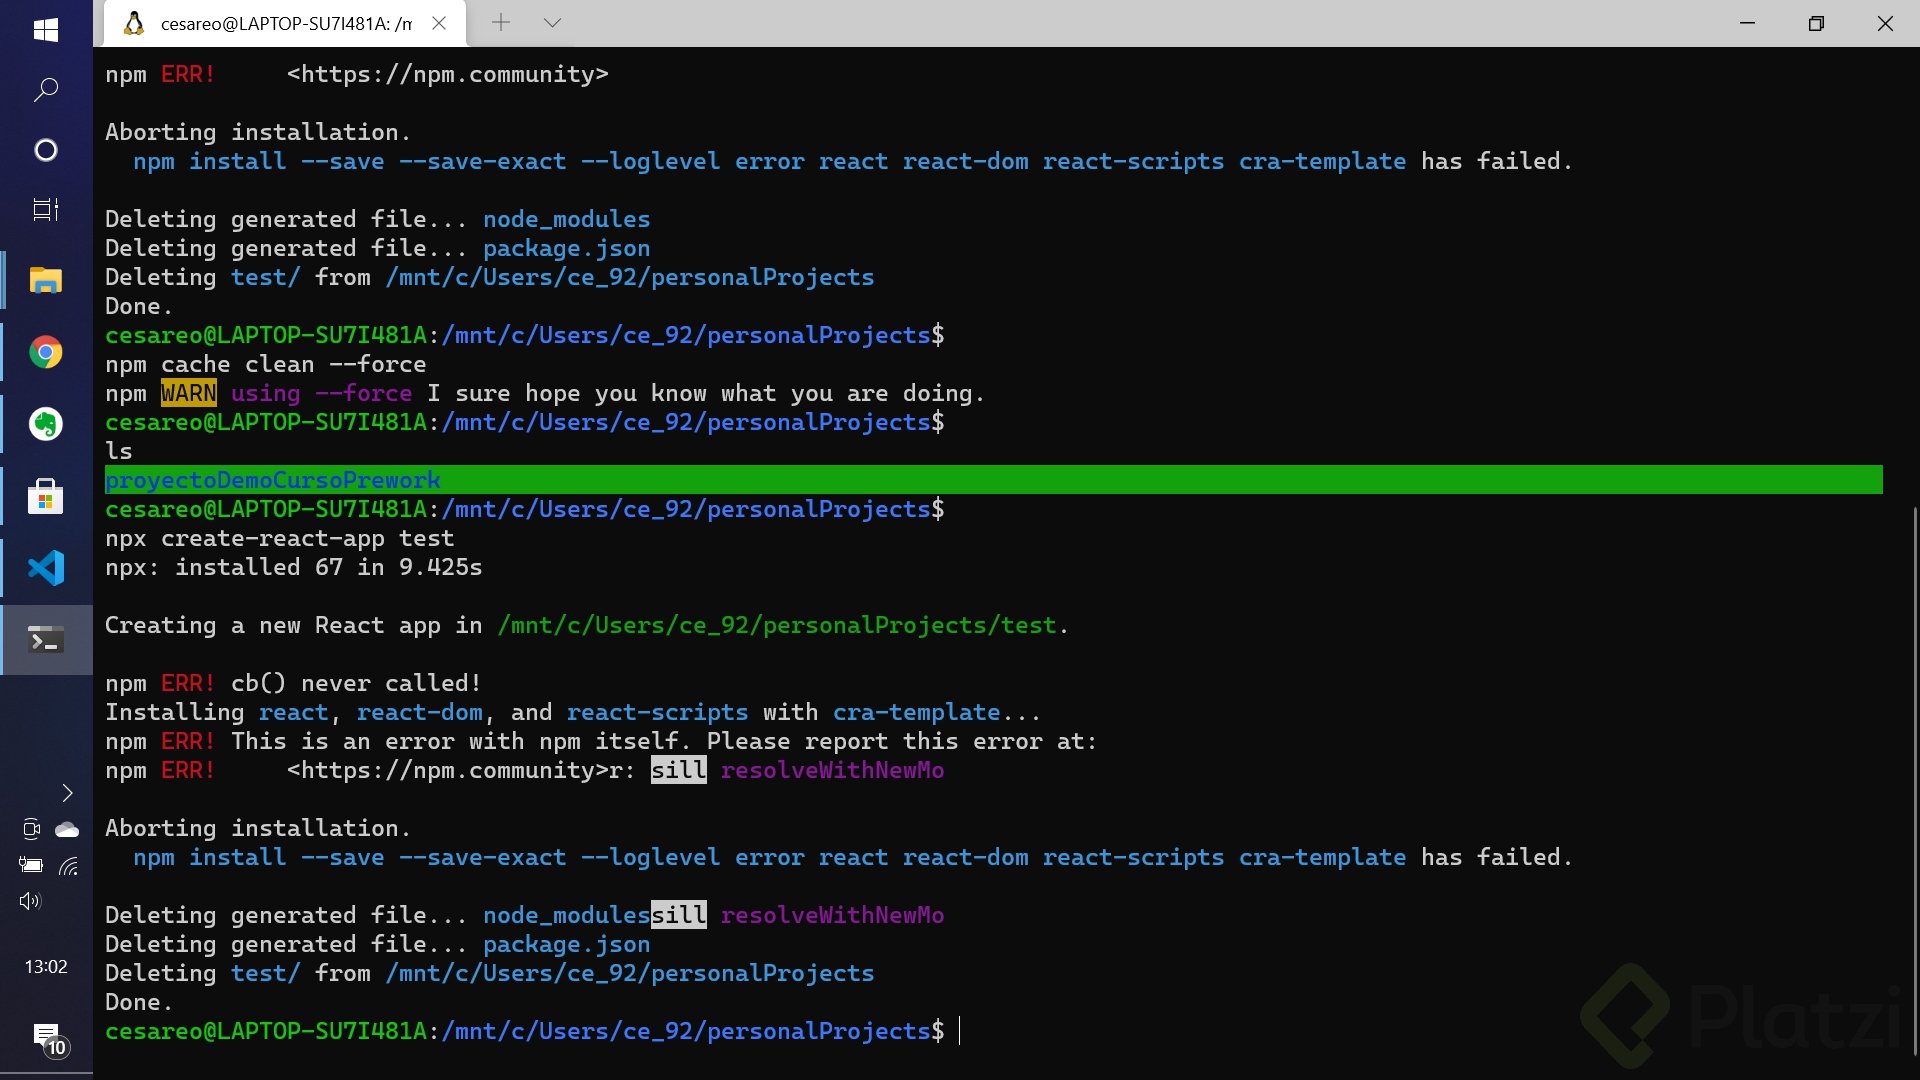1920x1080 pixels.
Task: Launch File Explorer from the taskbar
Action: (x=46, y=281)
